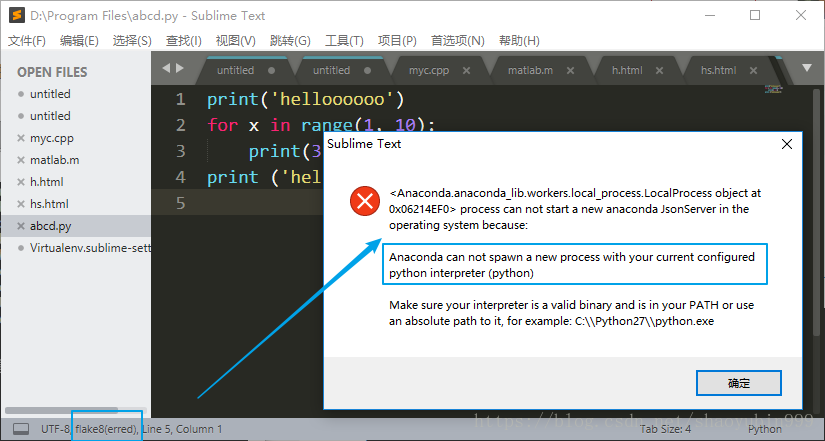Open the 查找(I) menu
This screenshot has height=441, width=825.
click(184, 41)
